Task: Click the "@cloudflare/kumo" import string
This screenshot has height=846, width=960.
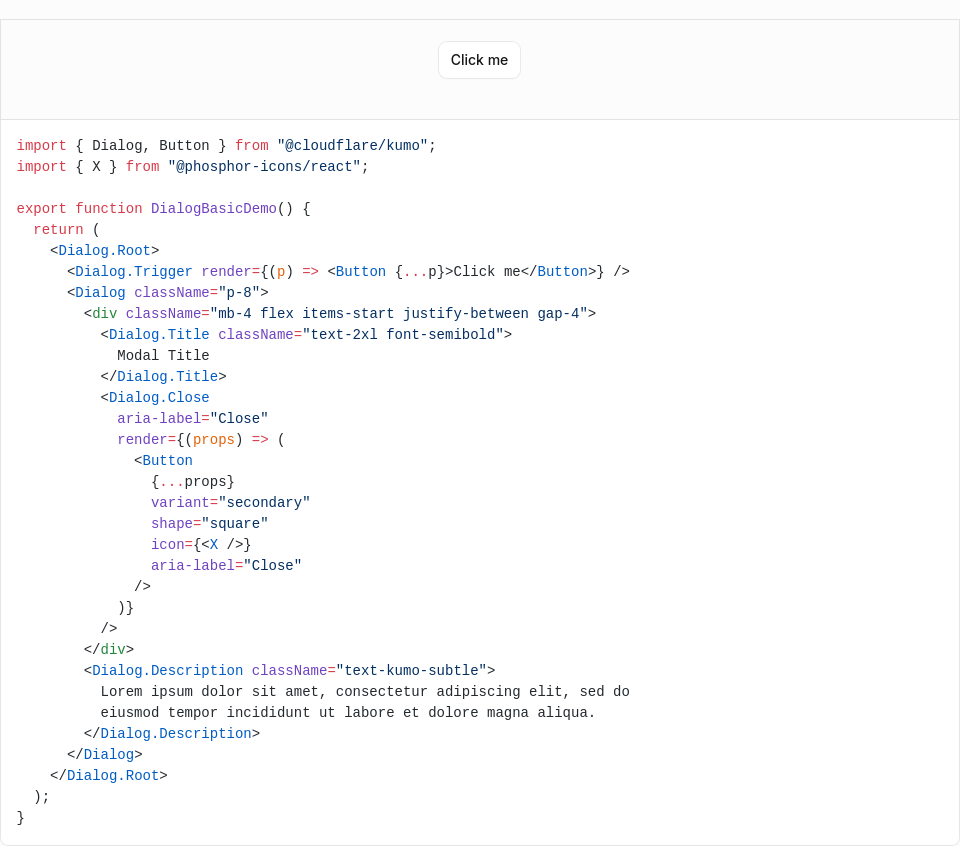Action: coord(352,146)
